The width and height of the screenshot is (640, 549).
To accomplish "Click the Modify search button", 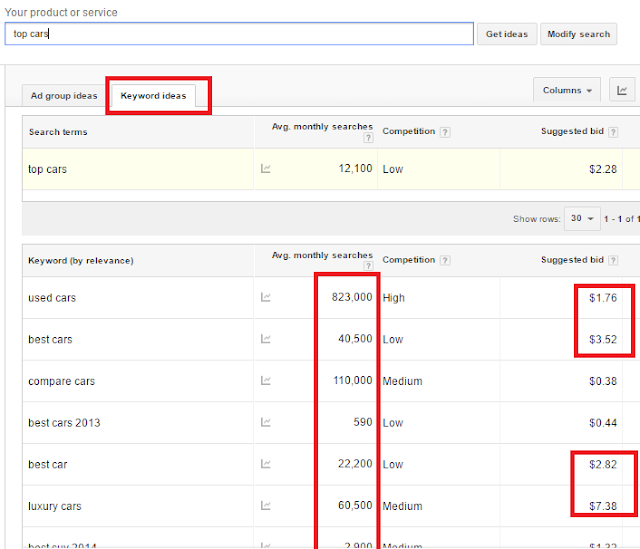I will click(578, 34).
